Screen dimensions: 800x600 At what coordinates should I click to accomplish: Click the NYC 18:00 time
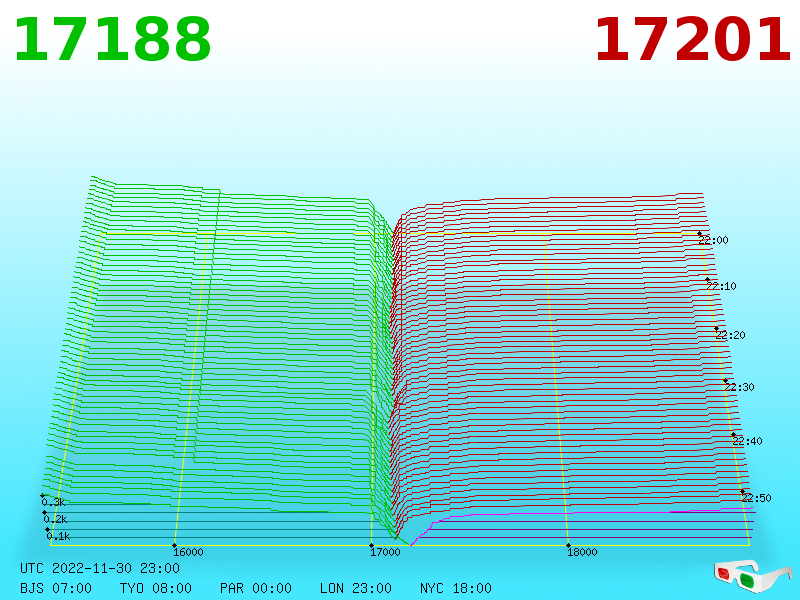pos(456,588)
